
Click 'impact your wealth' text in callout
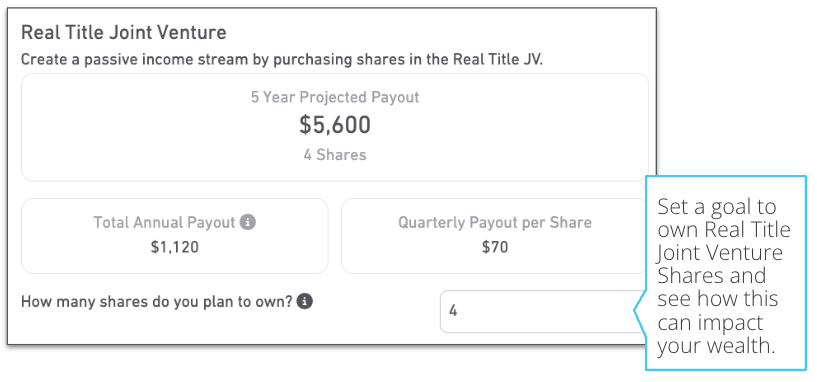[716, 335]
